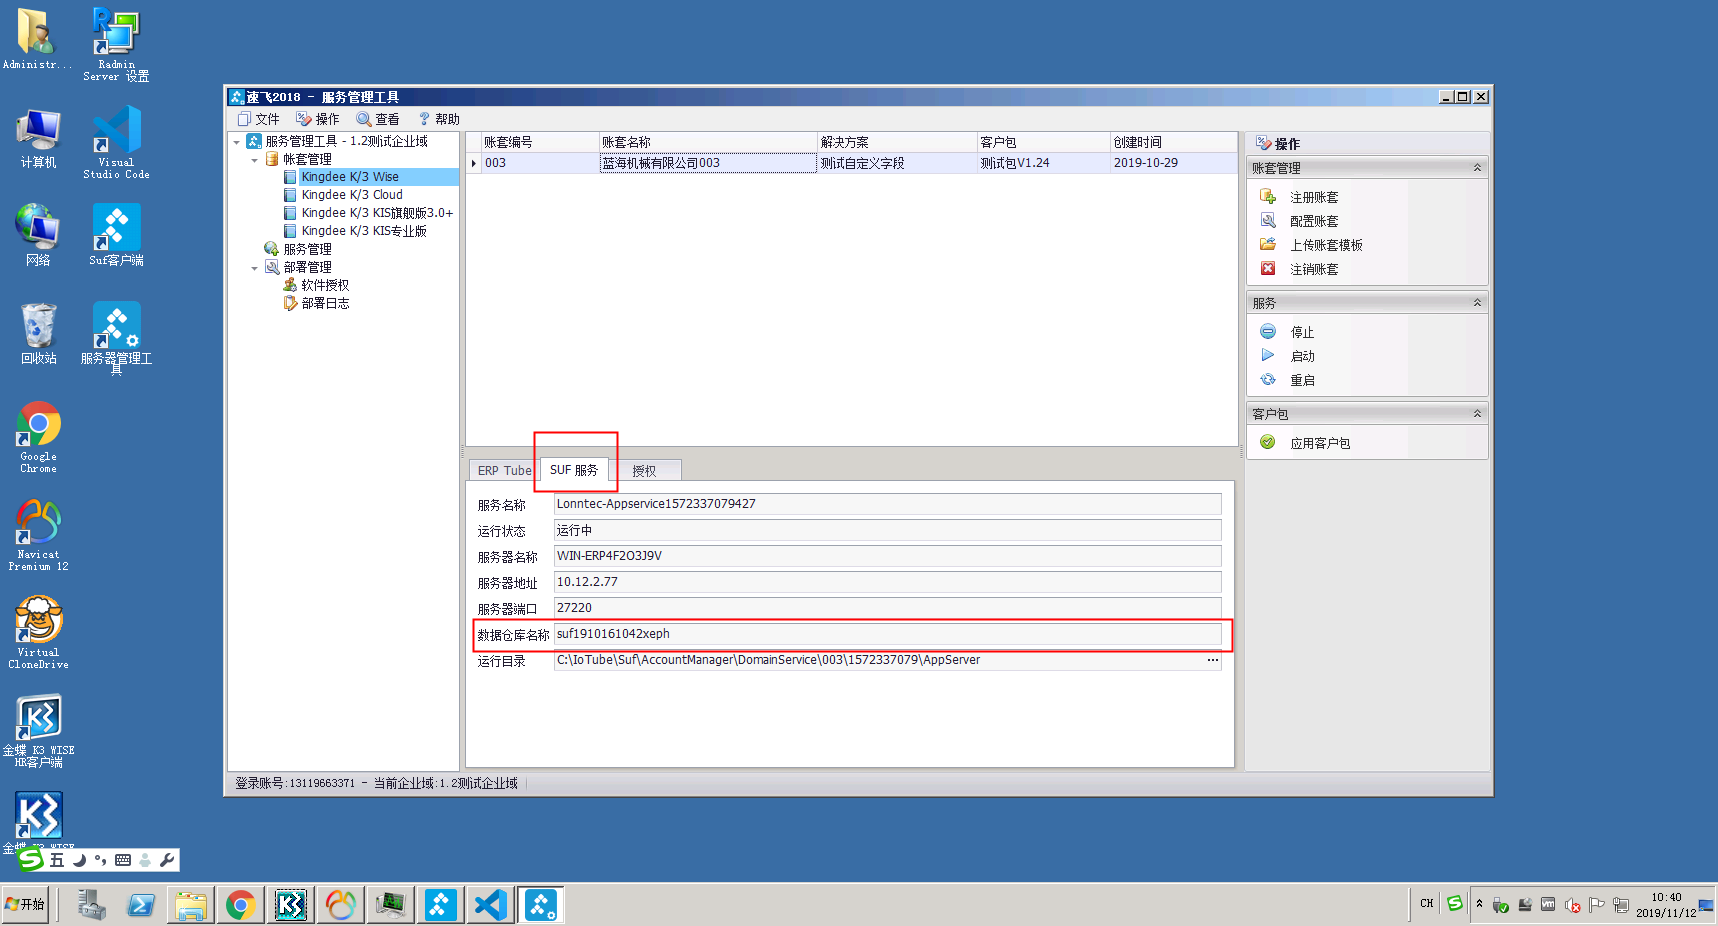Image resolution: width=1718 pixels, height=926 pixels.
Task: Click Visual Studio Code taskbar icon
Action: click(490, 905)
